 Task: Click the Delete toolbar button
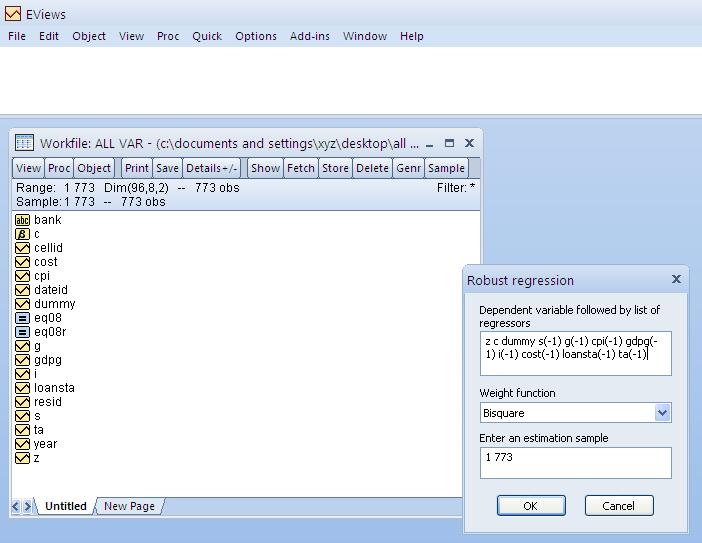click(x=372, y=168)
